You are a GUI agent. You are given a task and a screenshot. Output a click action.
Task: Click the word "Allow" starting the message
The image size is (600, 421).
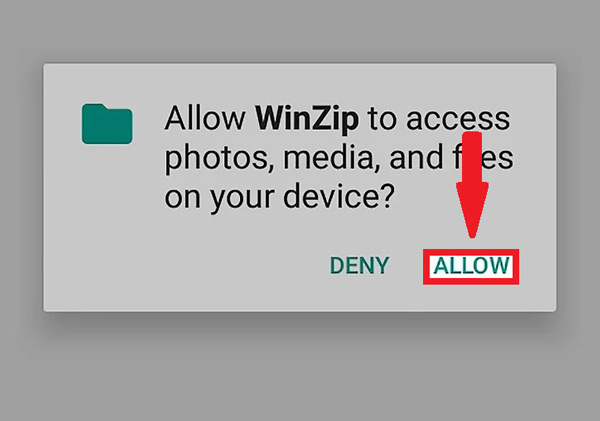tap(205, 118)
